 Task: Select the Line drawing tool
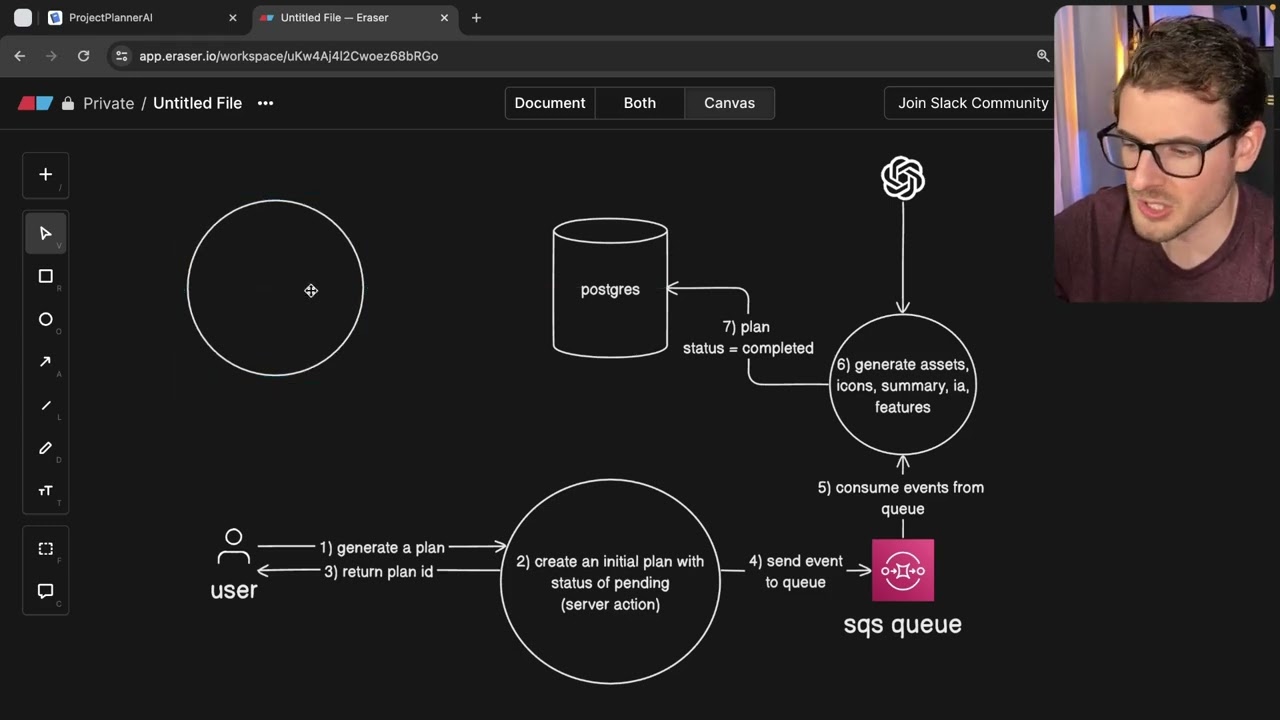point(45,405)
